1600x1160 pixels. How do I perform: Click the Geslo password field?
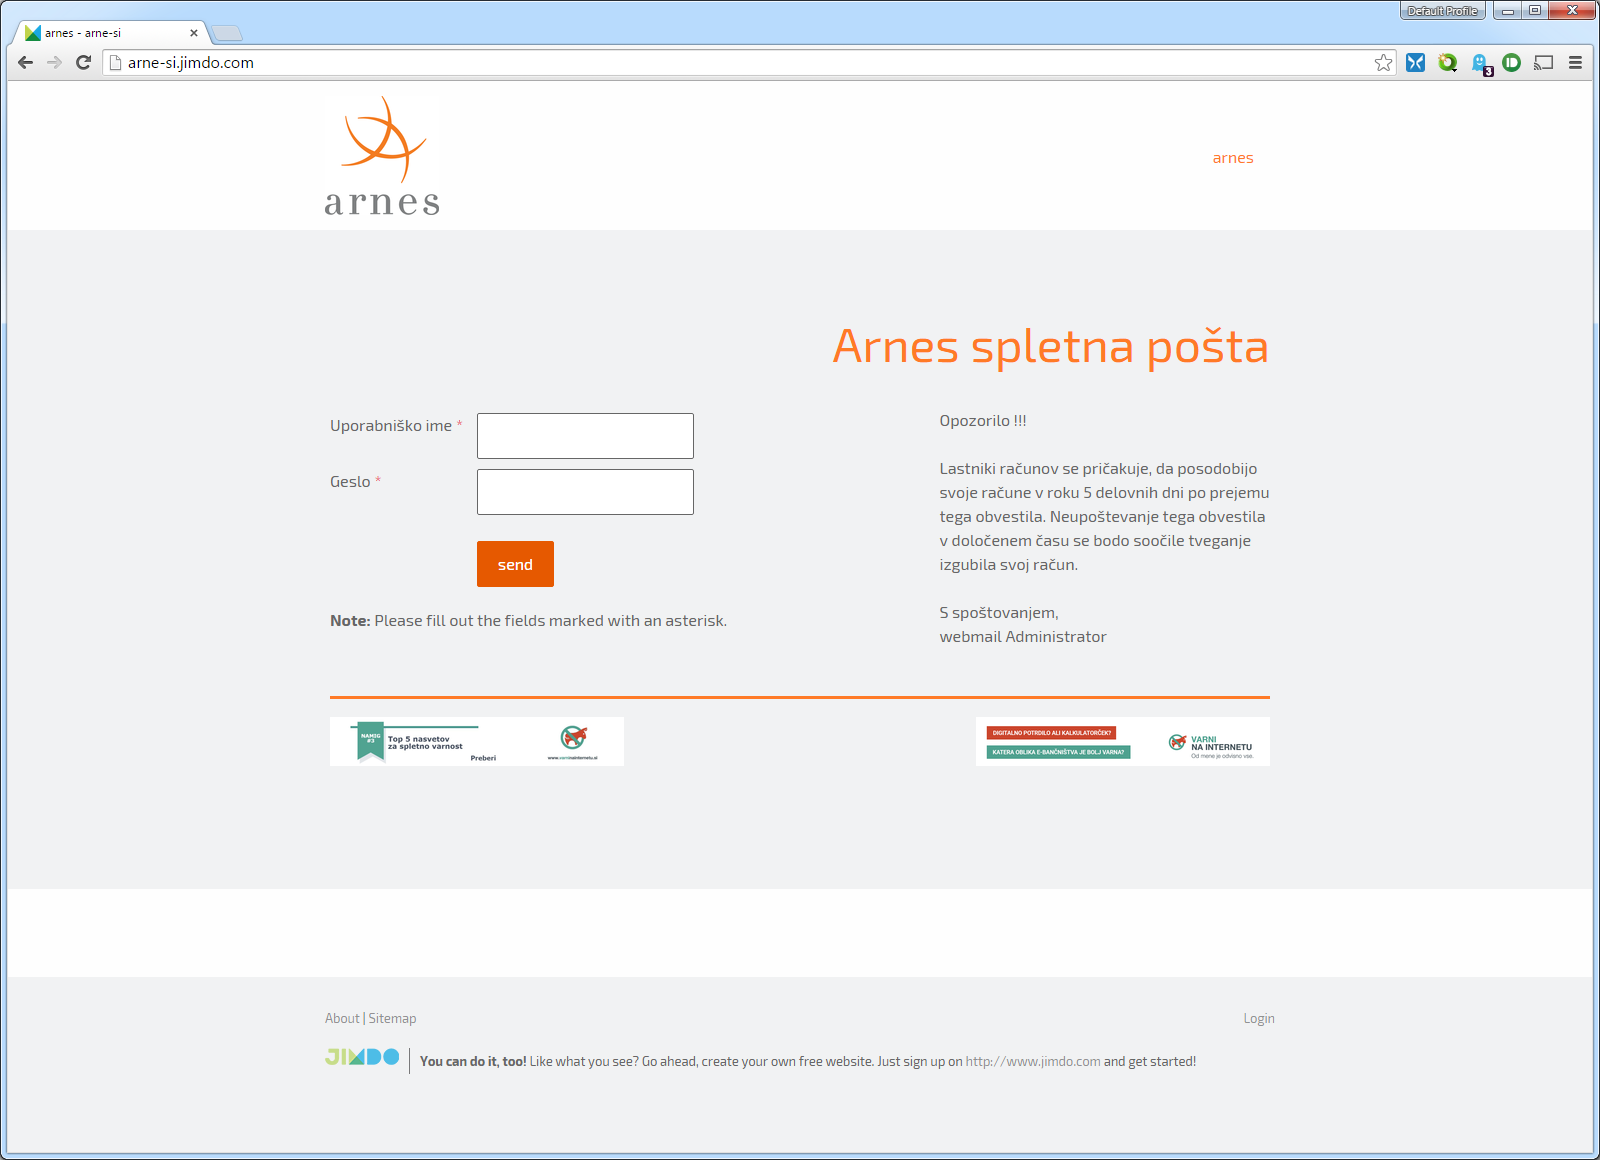[x=585, y=492]
